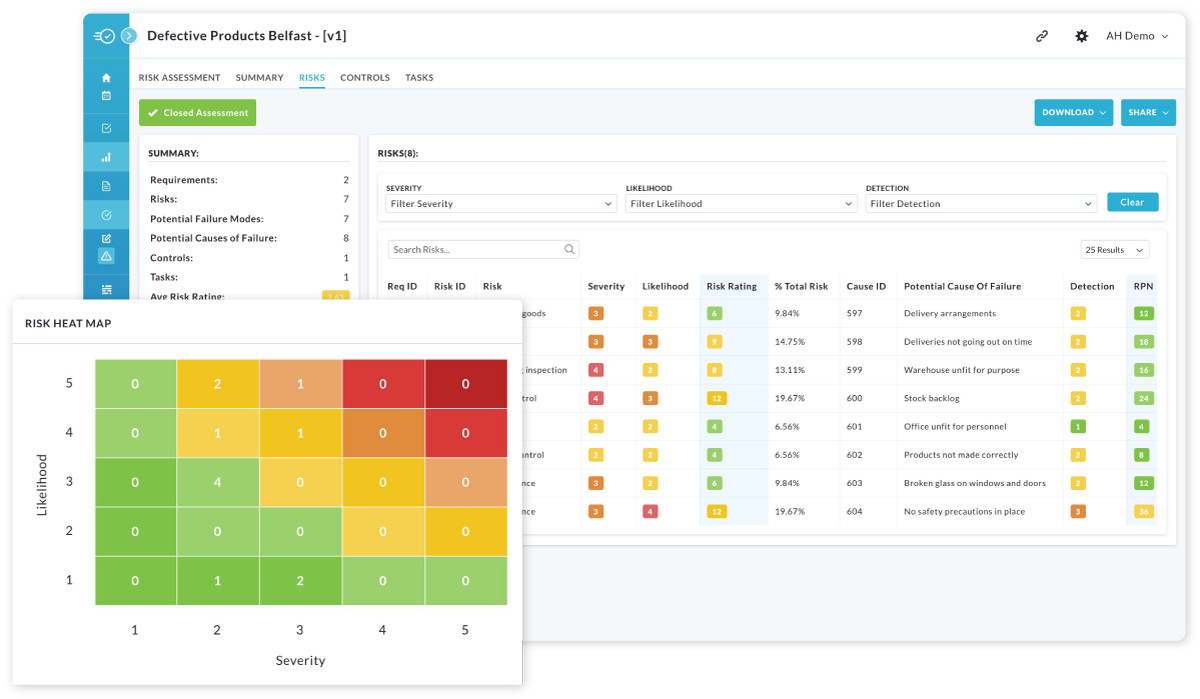Switch to the SUMMARY tab

click(x=259, y=77)
